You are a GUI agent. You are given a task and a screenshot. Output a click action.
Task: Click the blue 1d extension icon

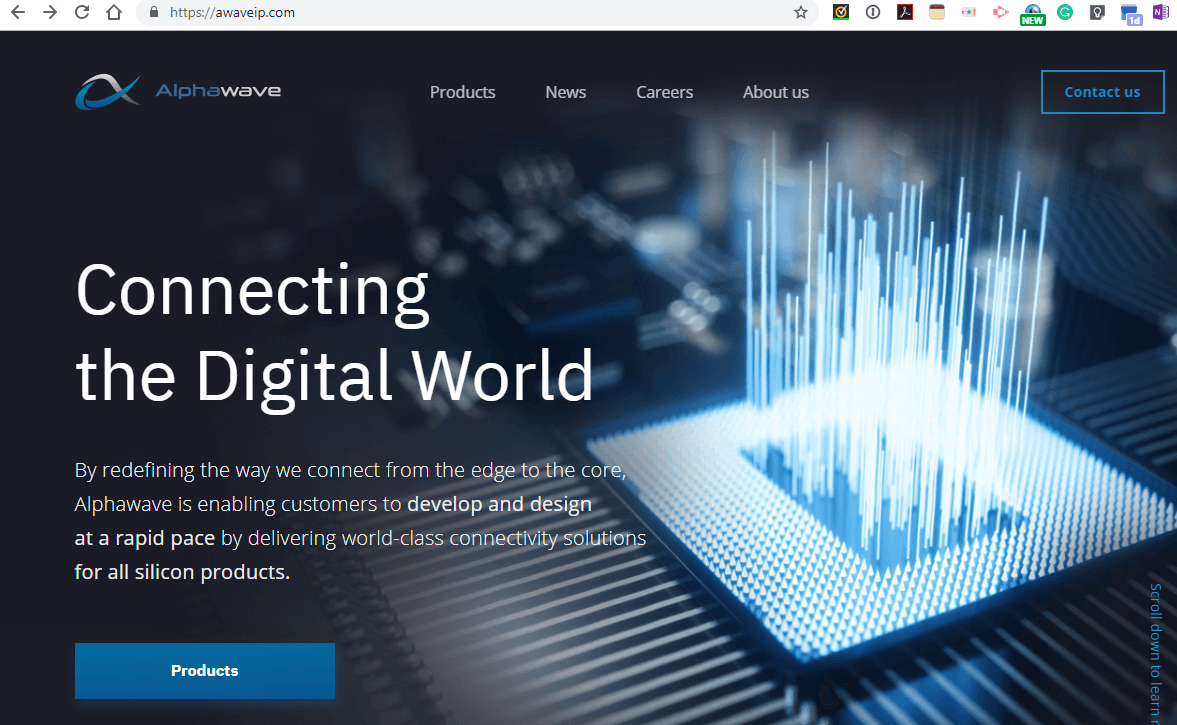[1130, 12]
